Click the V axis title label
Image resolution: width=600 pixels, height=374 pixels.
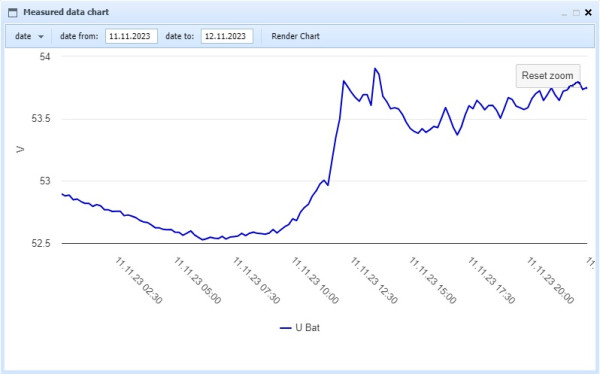[20, 150]
